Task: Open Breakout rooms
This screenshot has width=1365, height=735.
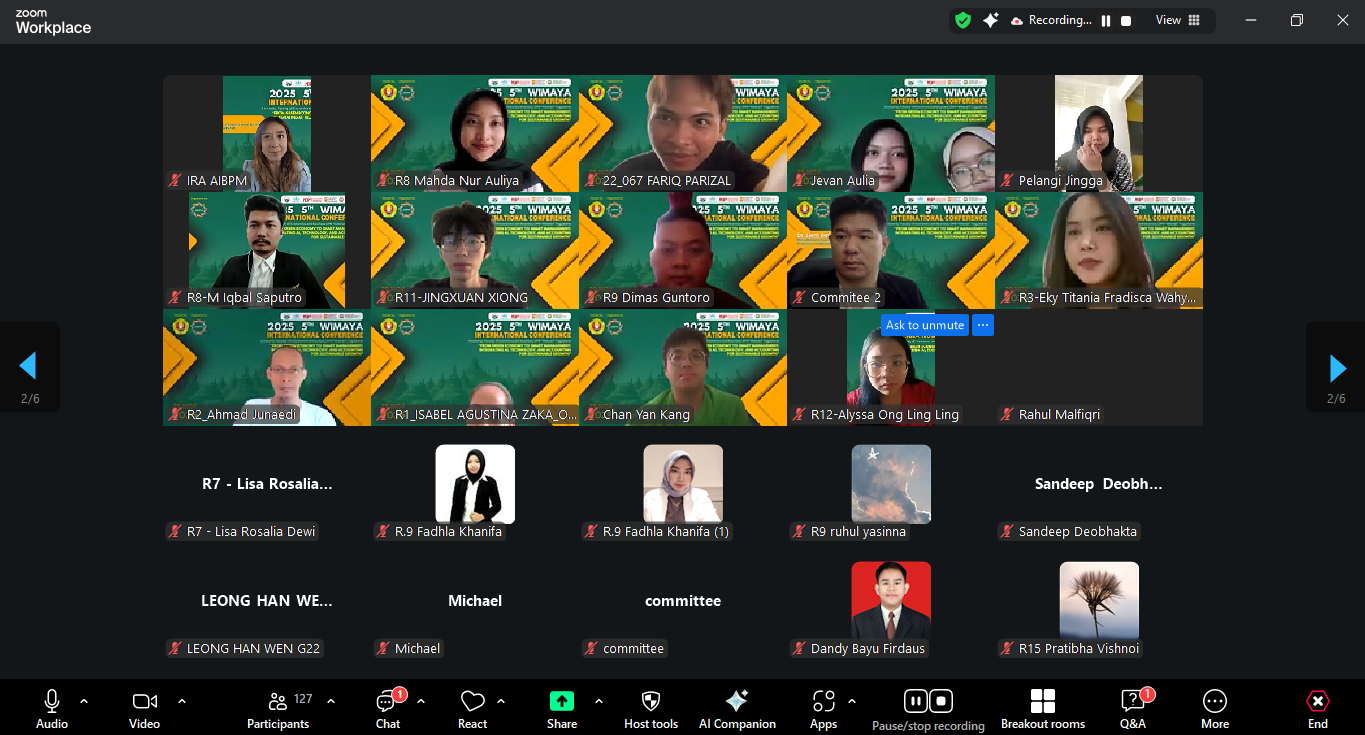Action: [x=1043, y=708]
